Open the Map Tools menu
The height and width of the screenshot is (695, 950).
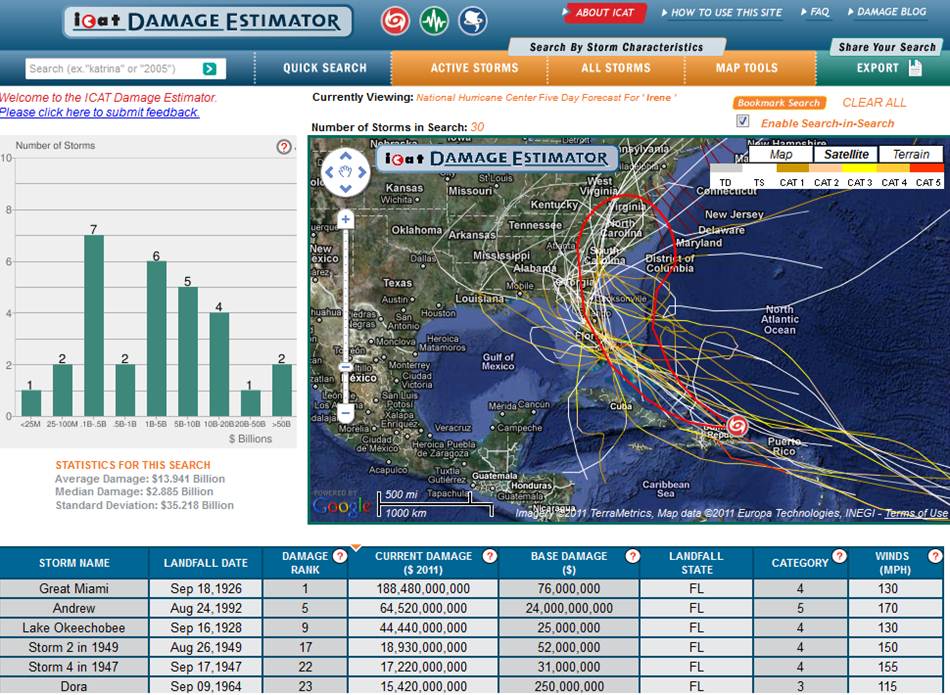coord(746,68)
